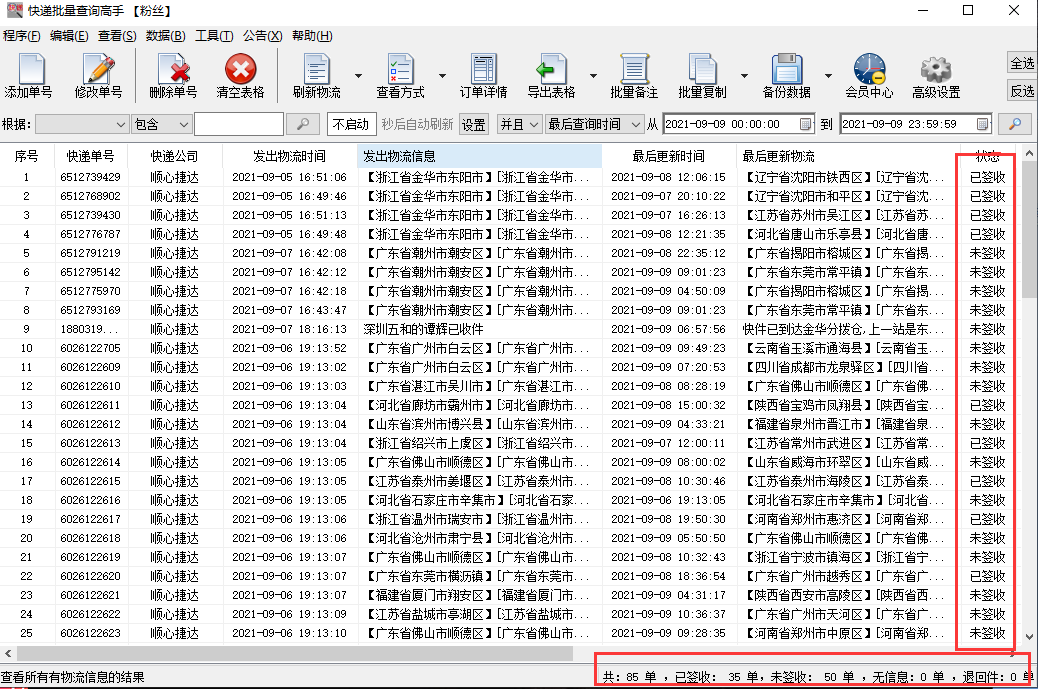Click the 备份数据 backup data icon
Viewport: 1038px width, 689px height.
[x=789, y=75]
